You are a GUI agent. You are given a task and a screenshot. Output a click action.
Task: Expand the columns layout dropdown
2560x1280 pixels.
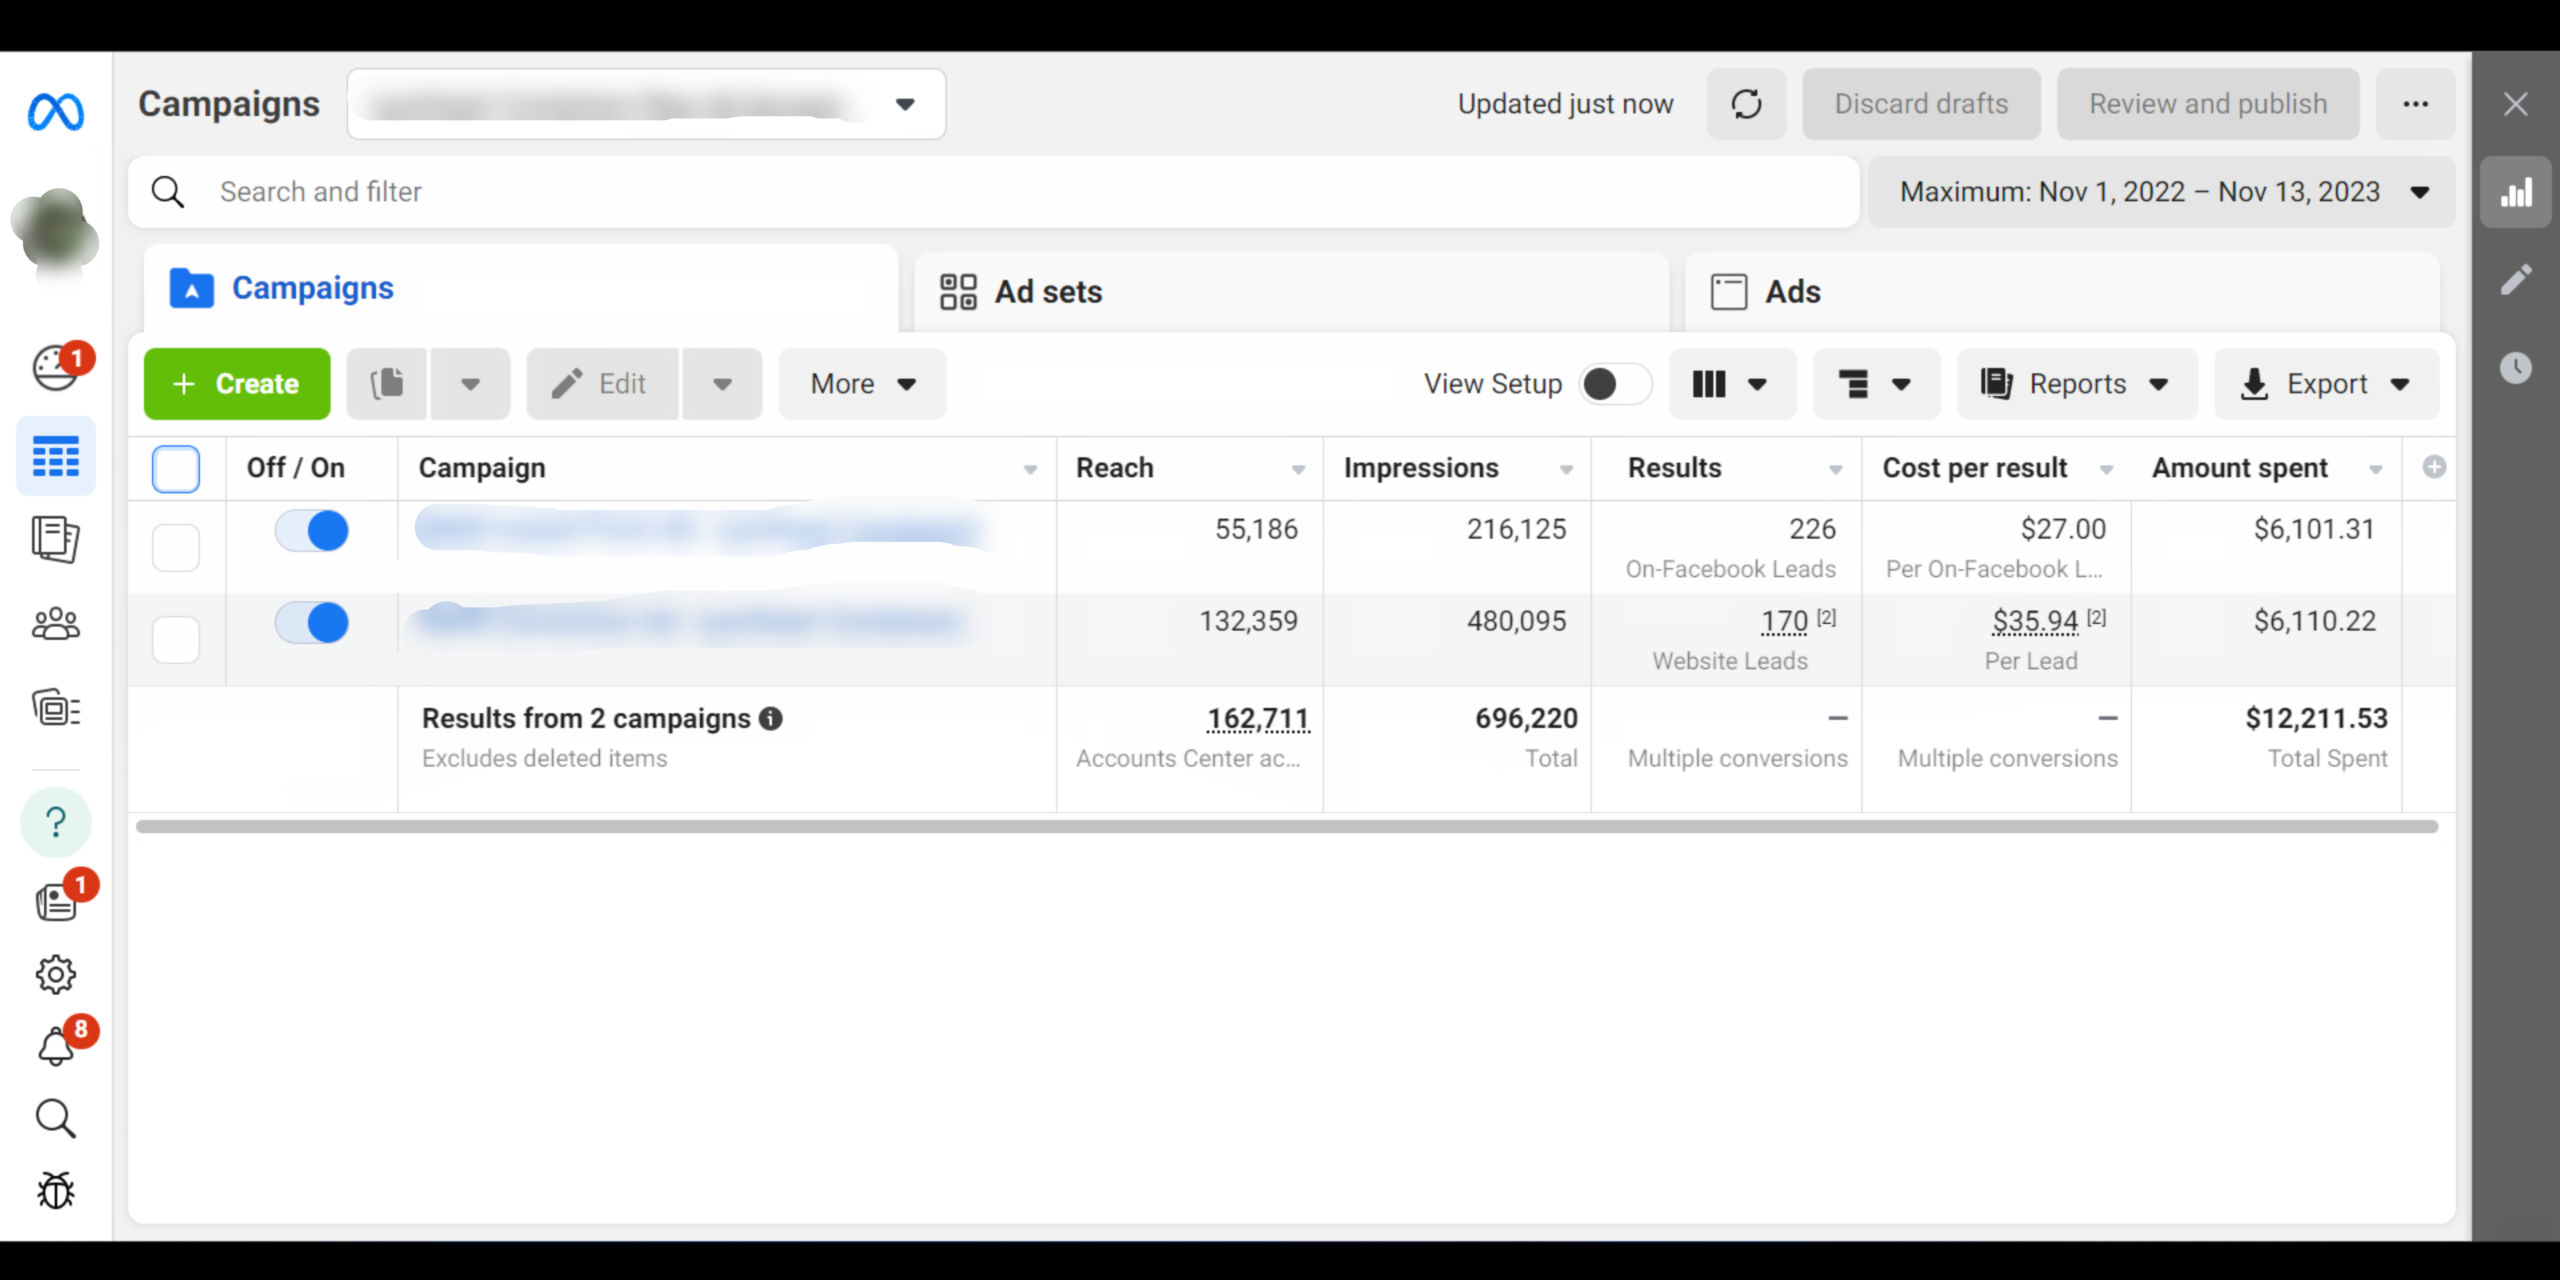[x=1732, y=384]
